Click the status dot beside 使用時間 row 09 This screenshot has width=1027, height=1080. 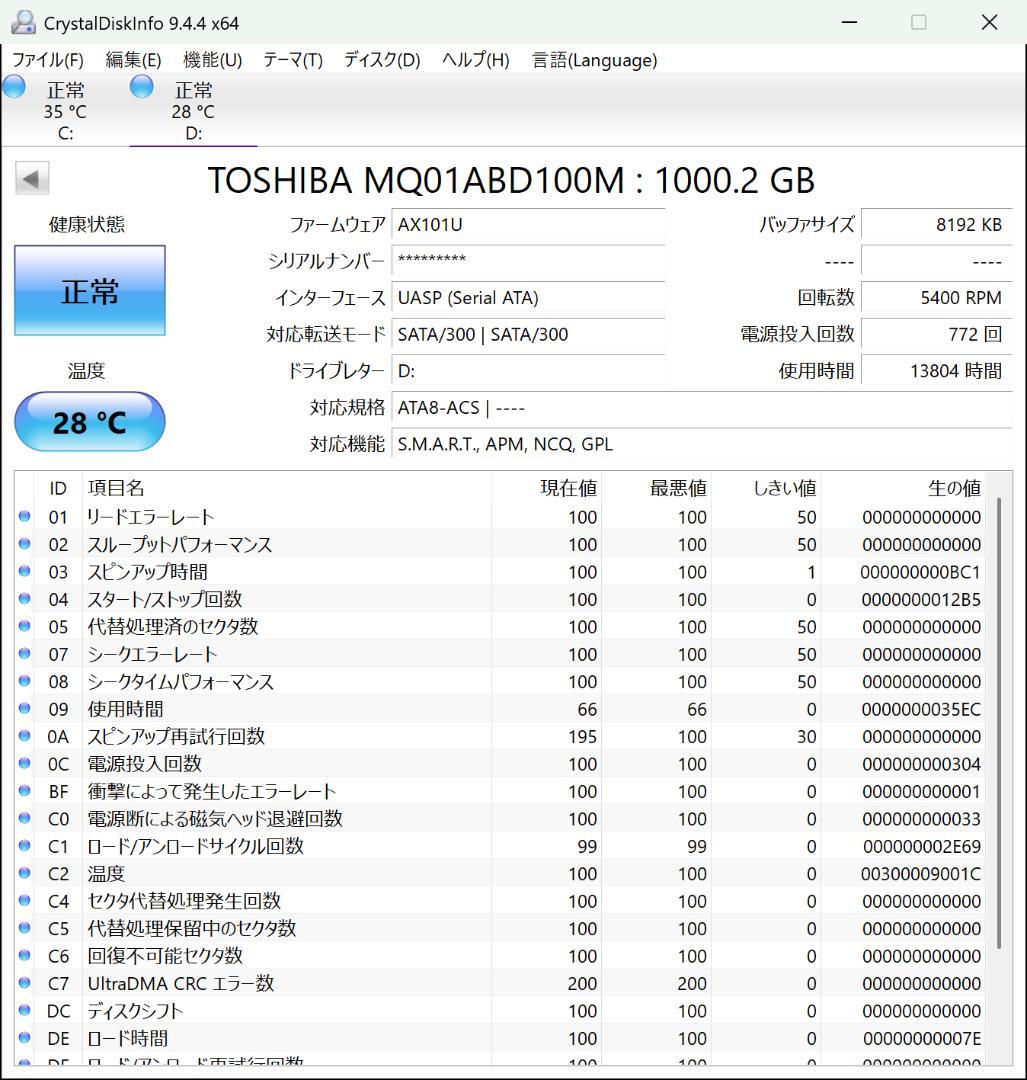click(25, 709)
